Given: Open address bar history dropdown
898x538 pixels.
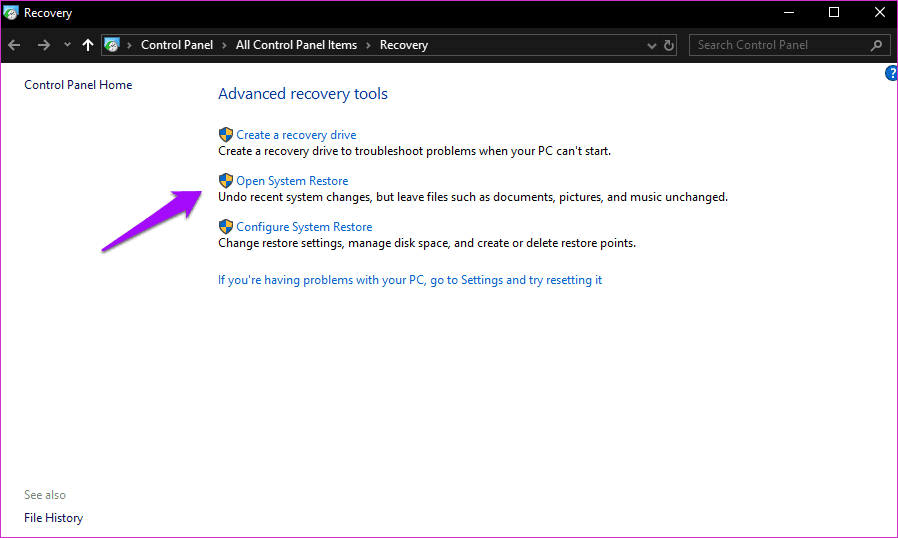Looking at the screenshot, I should pyautogui.click(x=651, y=45).
